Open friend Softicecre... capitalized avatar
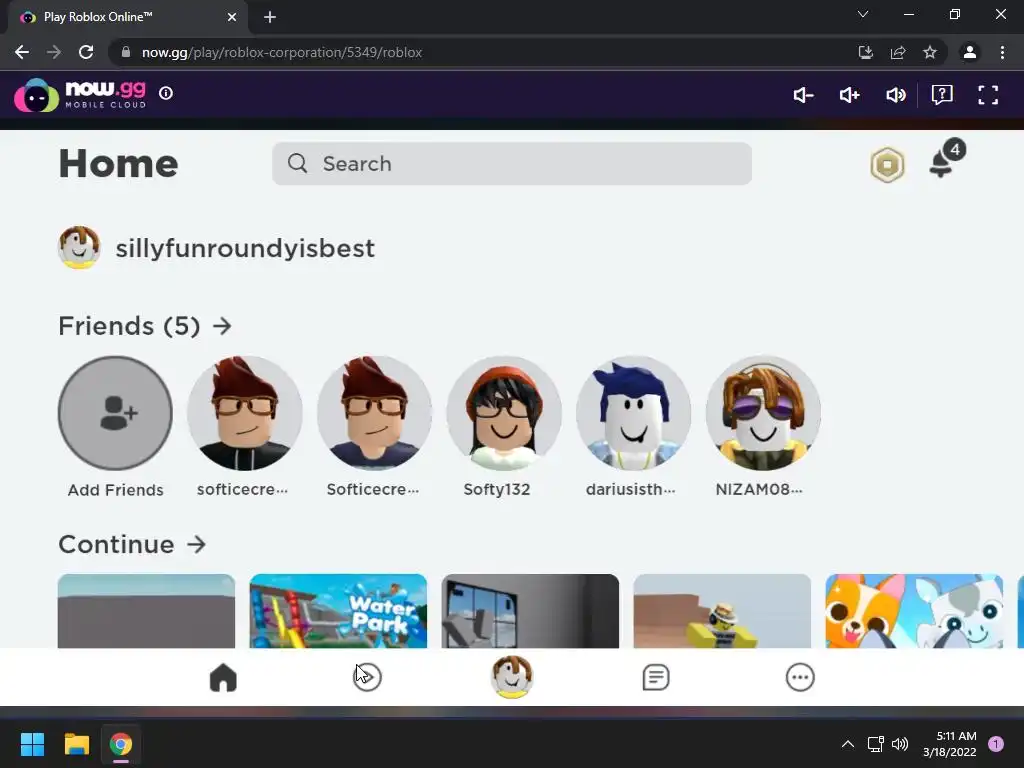 click(x=374, y=413)
